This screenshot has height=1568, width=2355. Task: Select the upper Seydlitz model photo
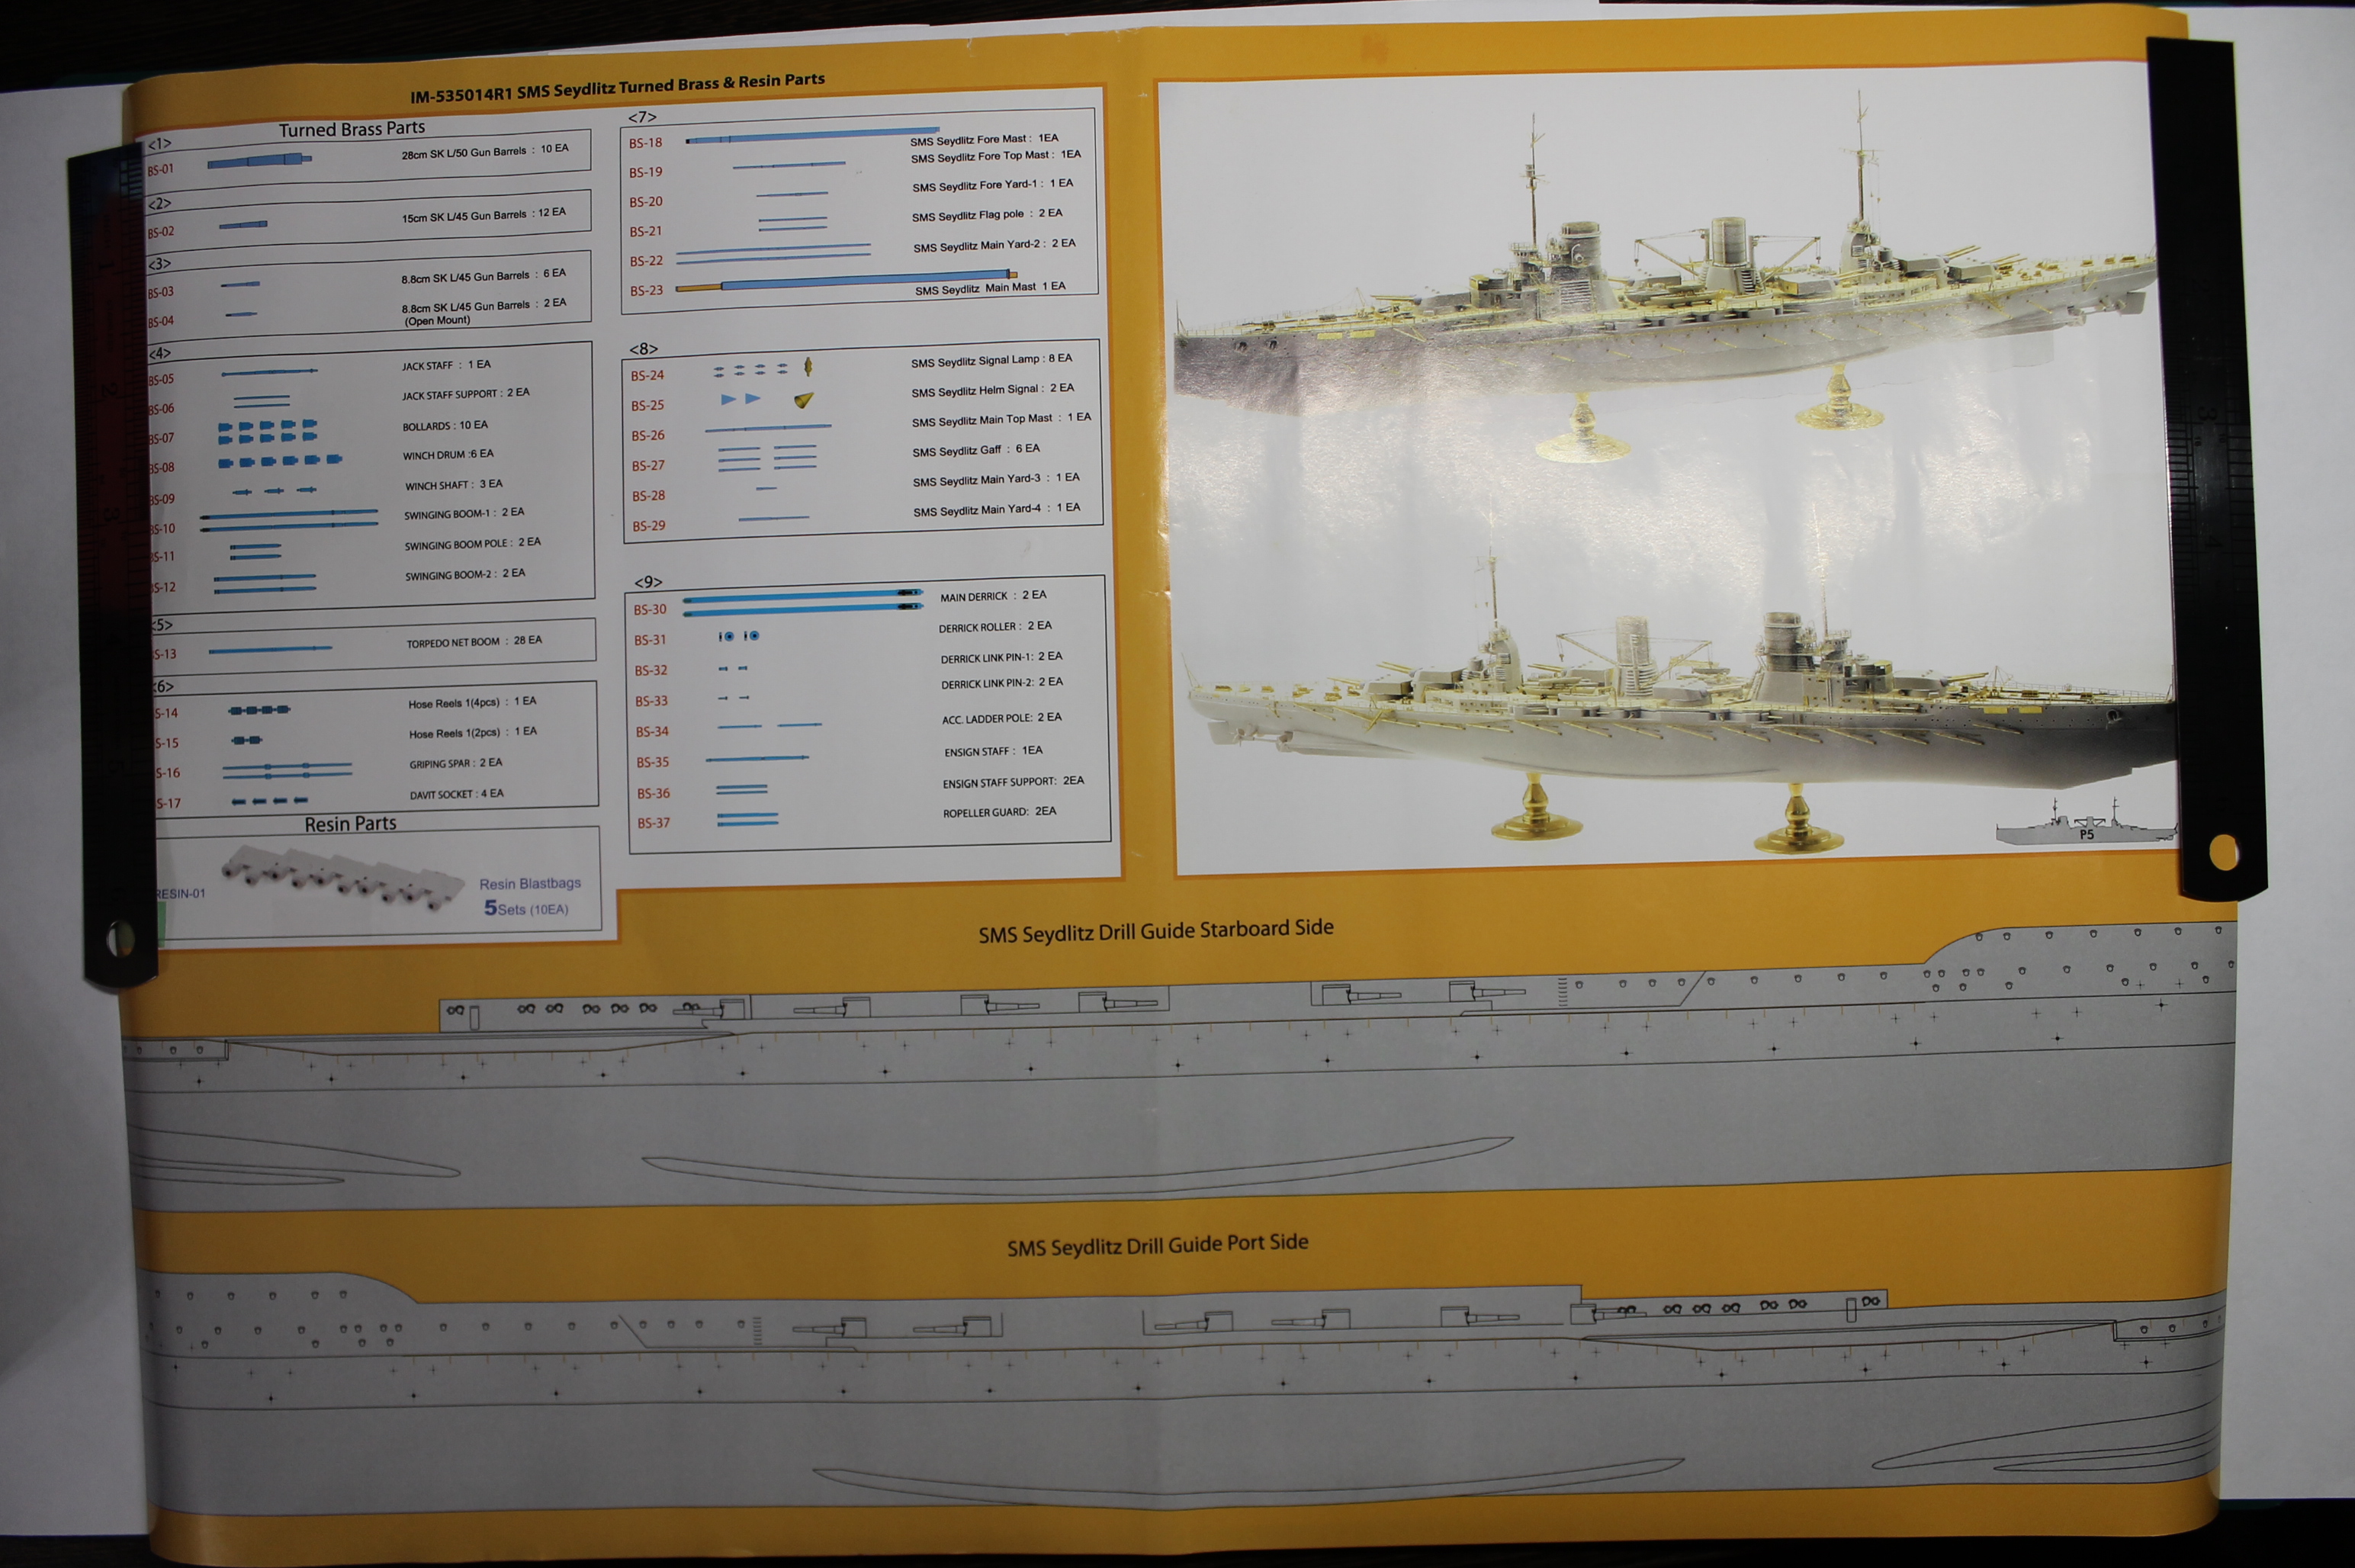[x=1660, y=300]
